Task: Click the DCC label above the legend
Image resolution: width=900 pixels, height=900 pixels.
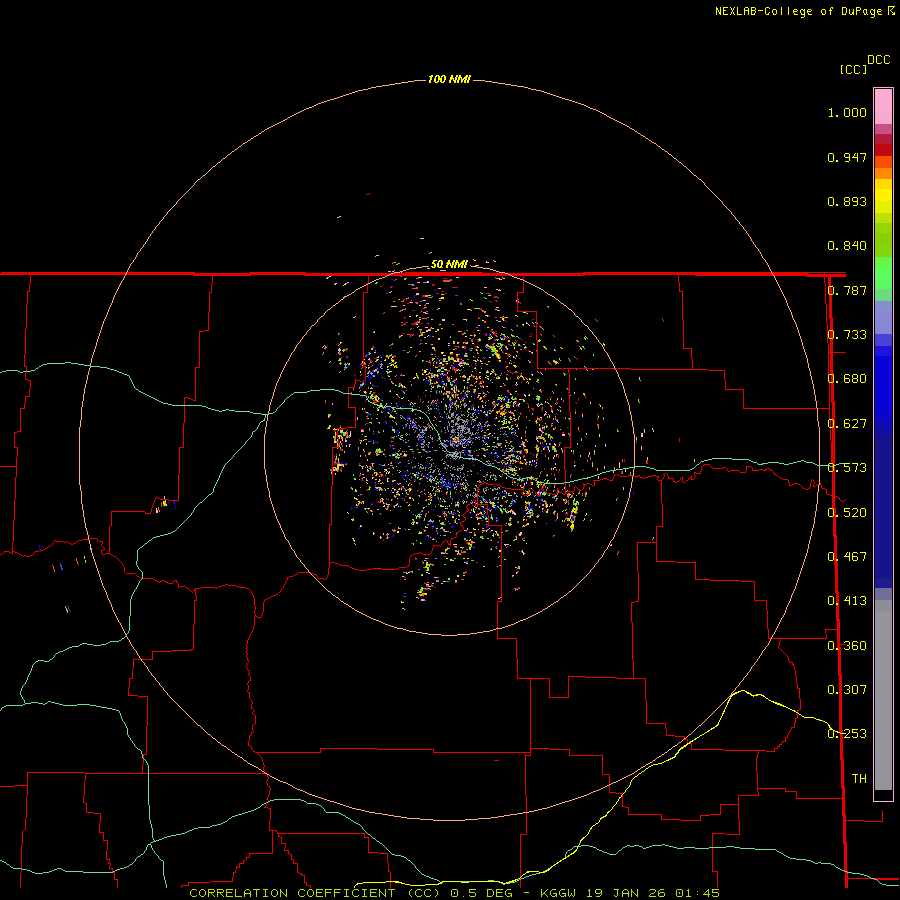Action: [879, 60]
